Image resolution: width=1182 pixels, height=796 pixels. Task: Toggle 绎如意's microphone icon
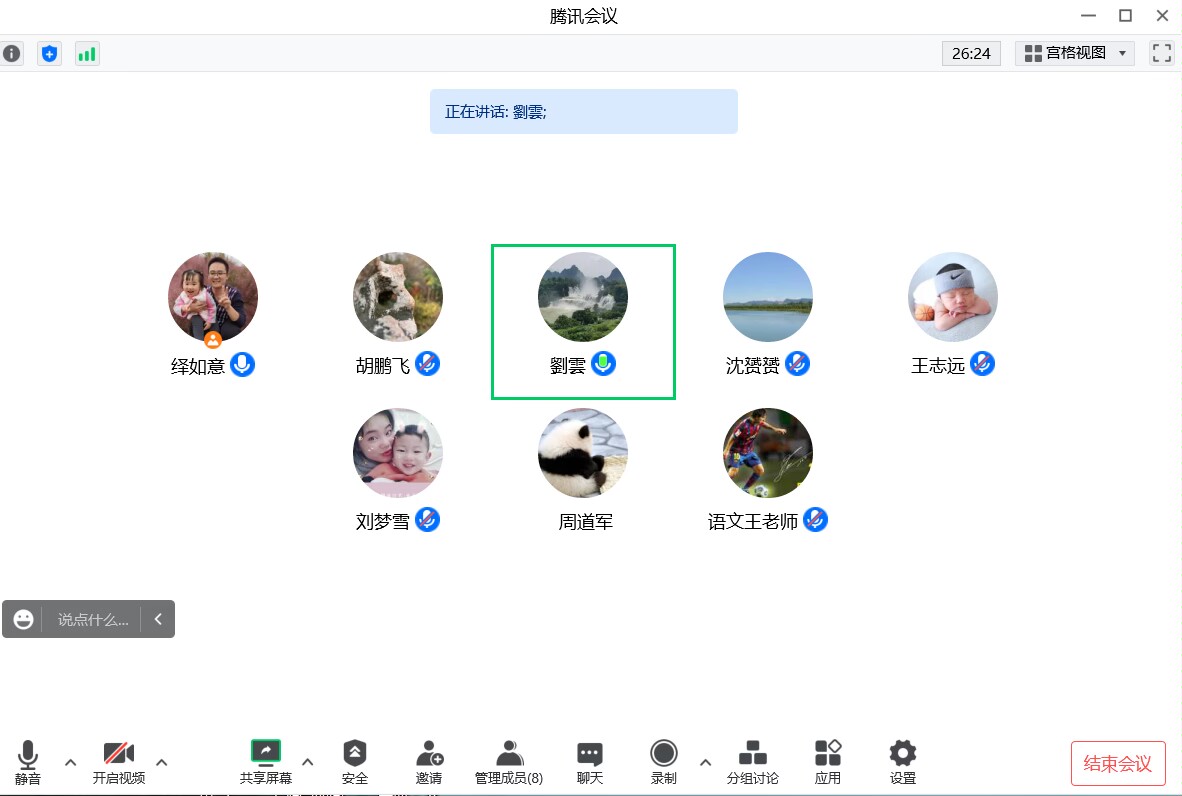tap(242, 365)
